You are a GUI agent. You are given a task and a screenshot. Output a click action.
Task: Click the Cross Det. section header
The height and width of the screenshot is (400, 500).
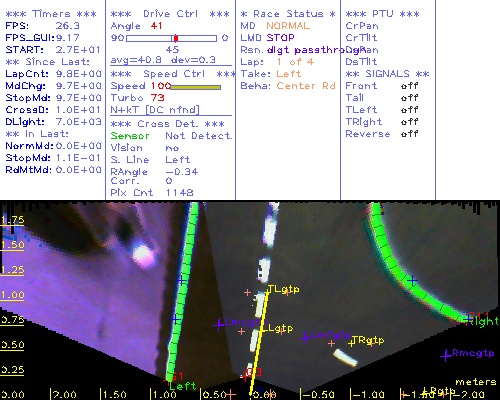(168, 124)
